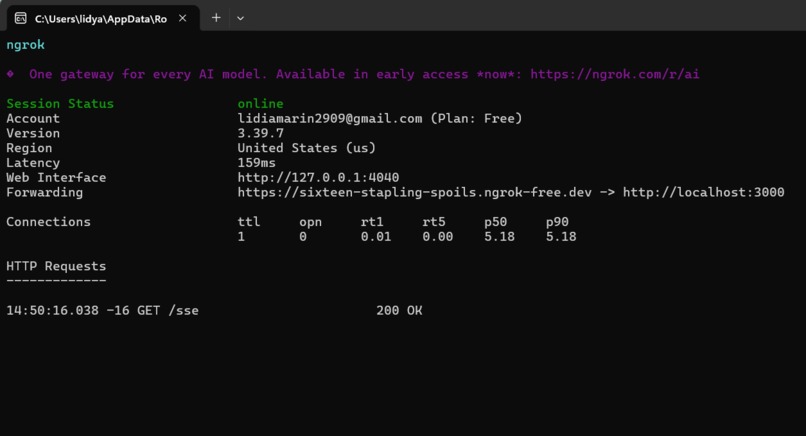
Task: Click the ngrok title text
Action: click(26, 45)
